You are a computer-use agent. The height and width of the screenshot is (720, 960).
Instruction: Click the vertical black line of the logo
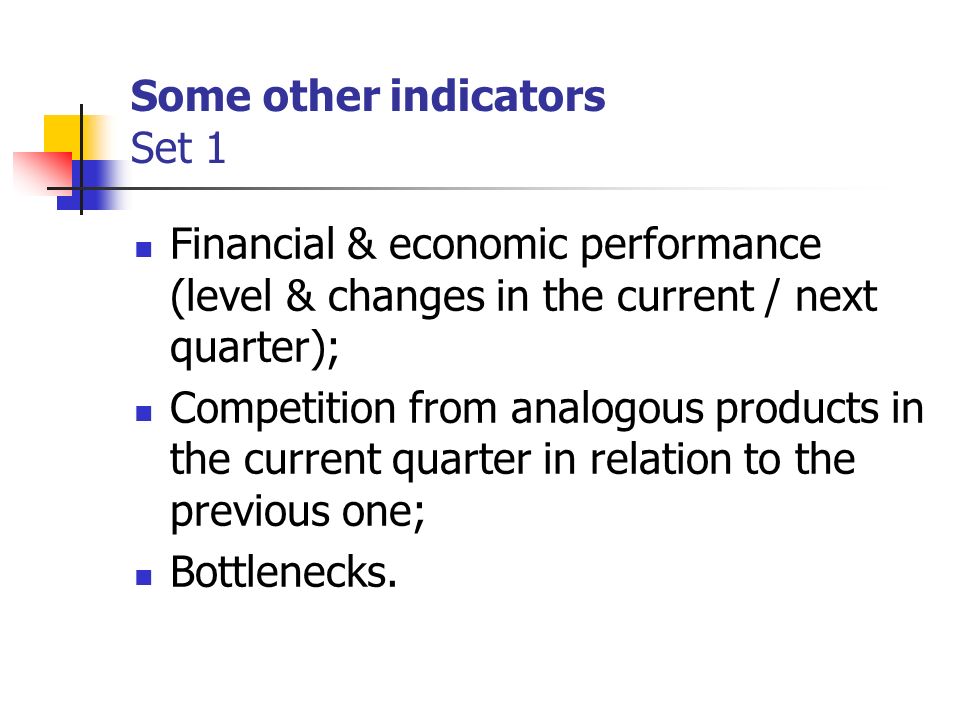tap(81, 159)
